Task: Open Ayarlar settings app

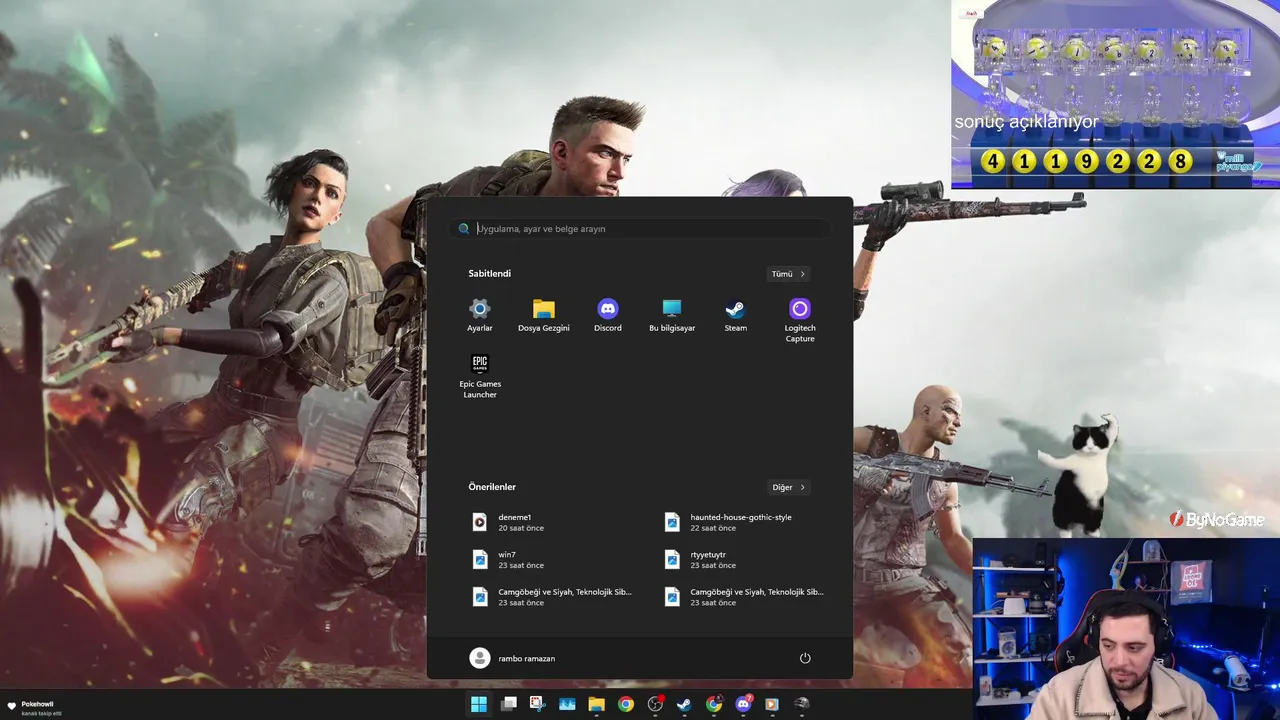Action: pos(480,315)
